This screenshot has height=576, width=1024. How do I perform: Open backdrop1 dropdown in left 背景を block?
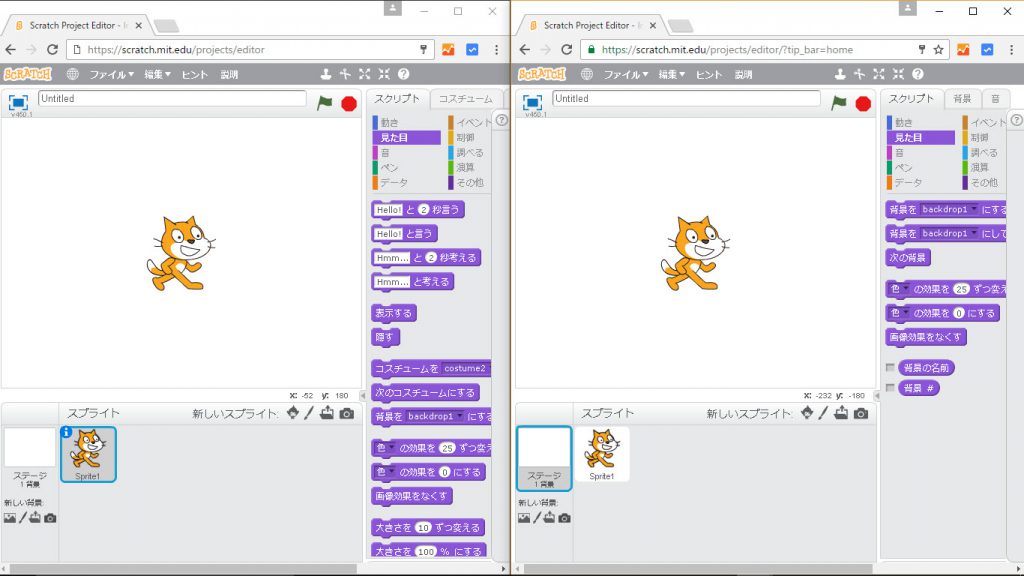pos(435,416)
